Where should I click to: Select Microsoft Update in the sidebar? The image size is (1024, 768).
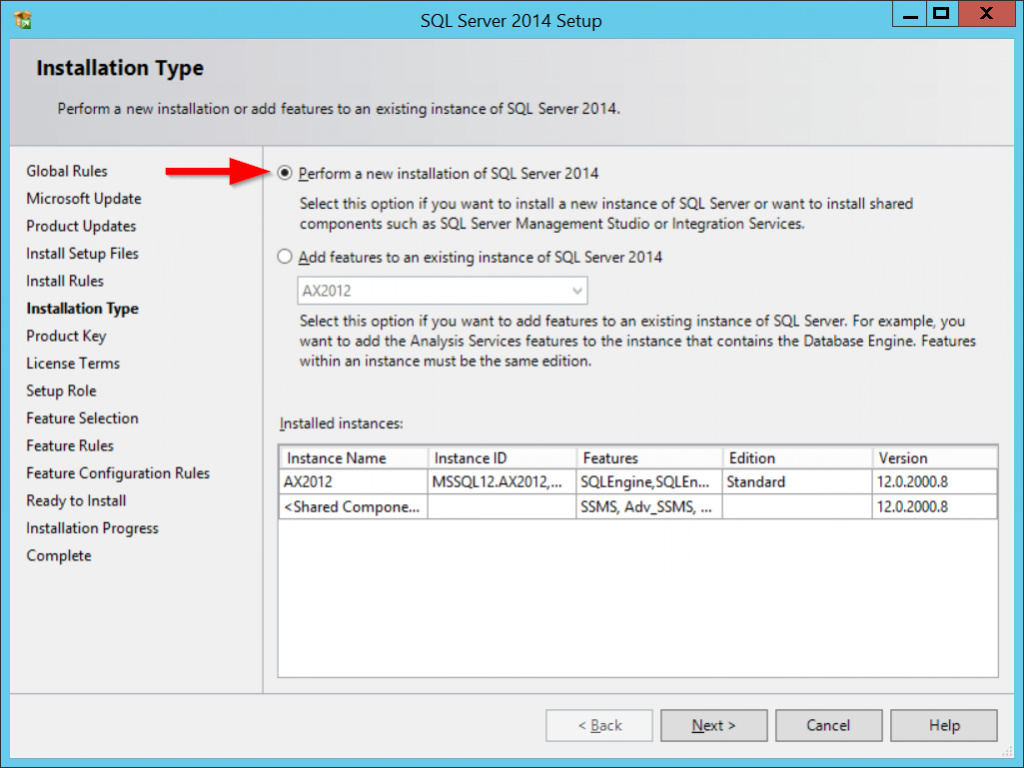tap(83, 198)
